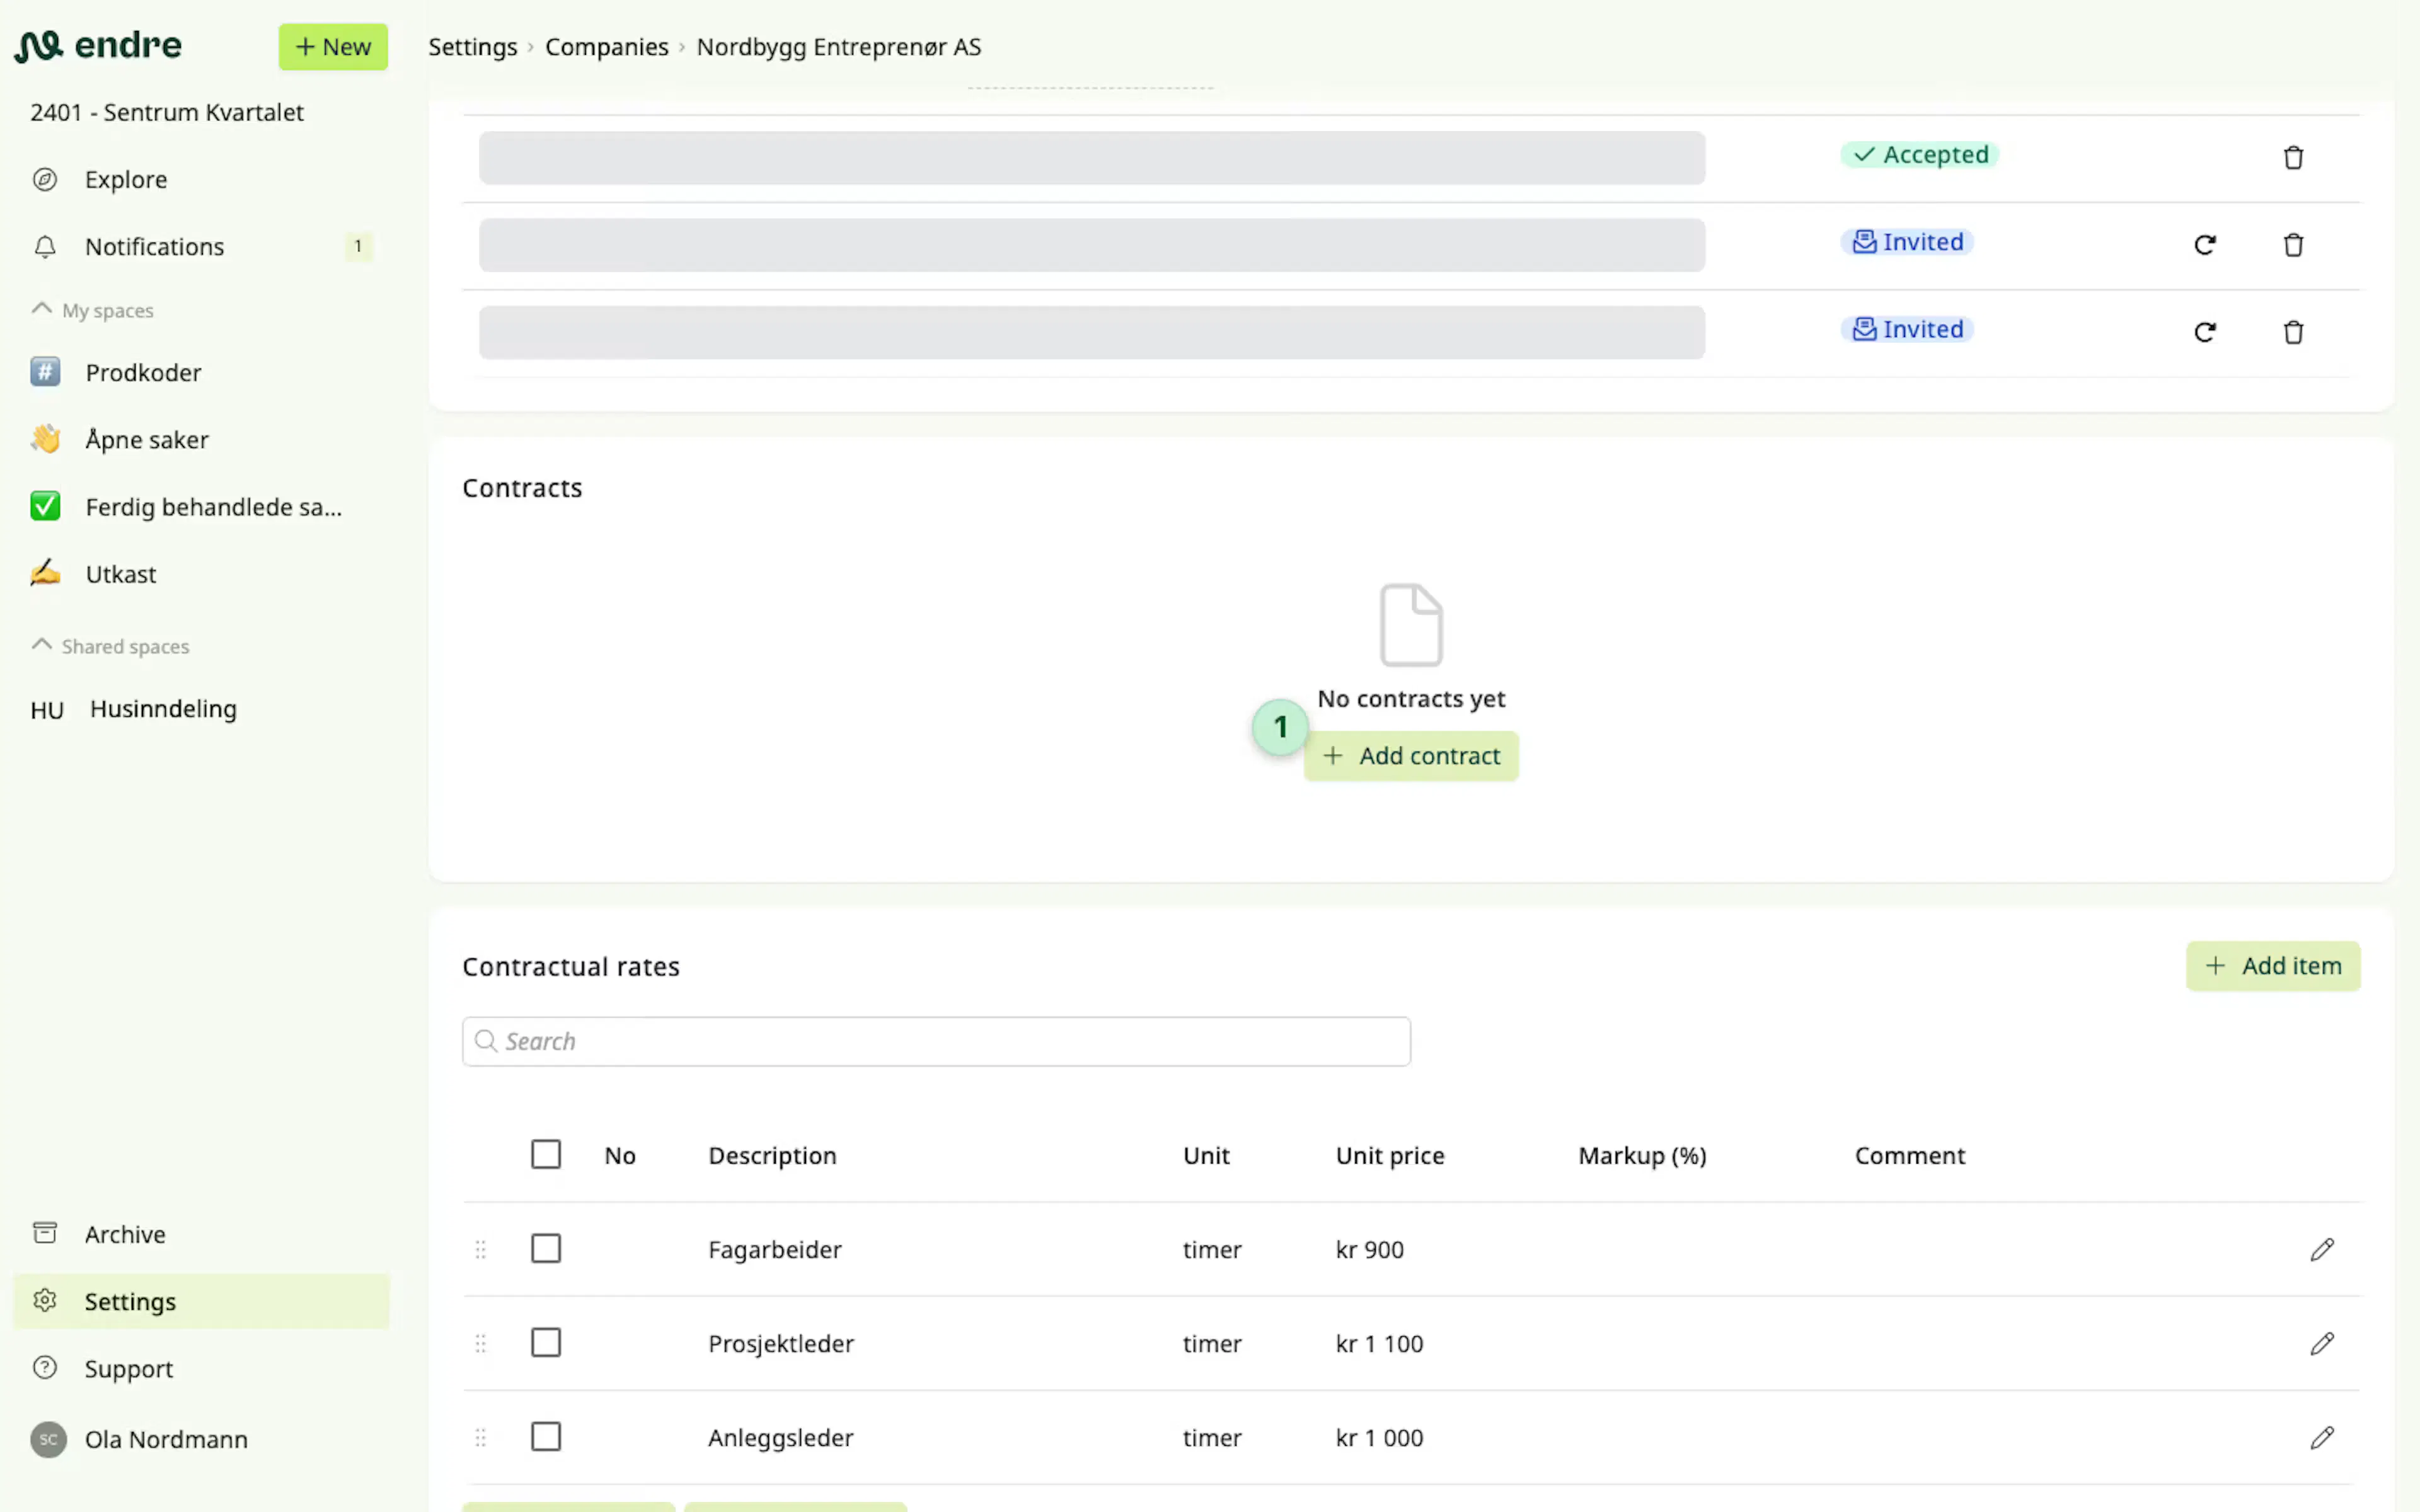Click the search magnifier icon in Contractual rates
This screenshot has height=1512, width=2420.
pyautogui.click(x=486, y=1041)
